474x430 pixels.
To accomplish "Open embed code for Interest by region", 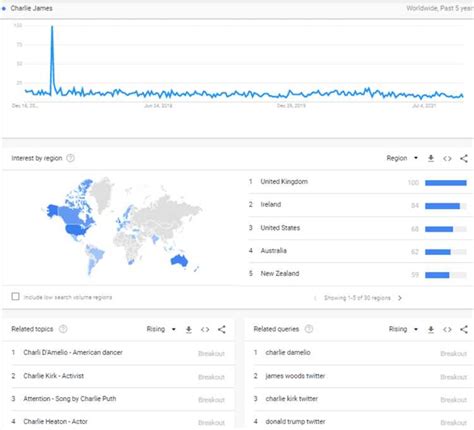I will (x=447, y=159).
